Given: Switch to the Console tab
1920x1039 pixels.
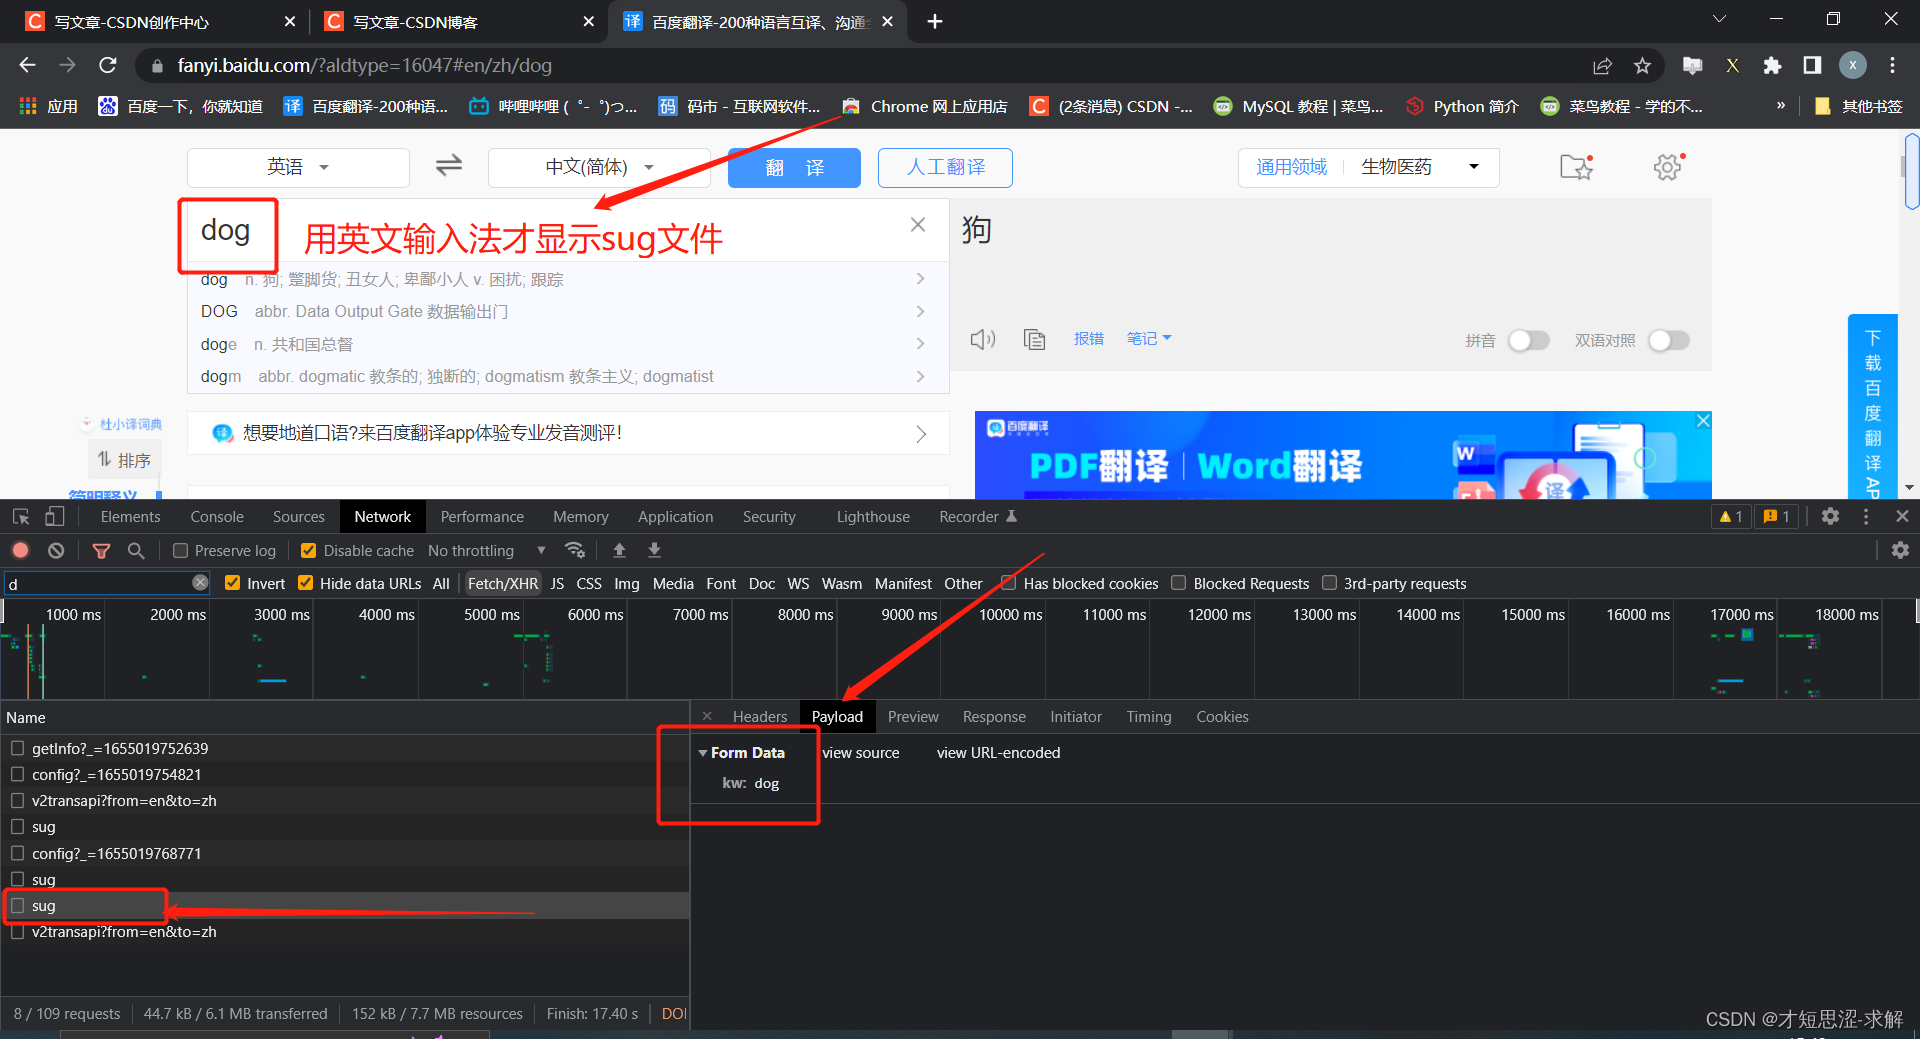Looking at the screenshot, I should pyautogui.click(x=217, y=517).
